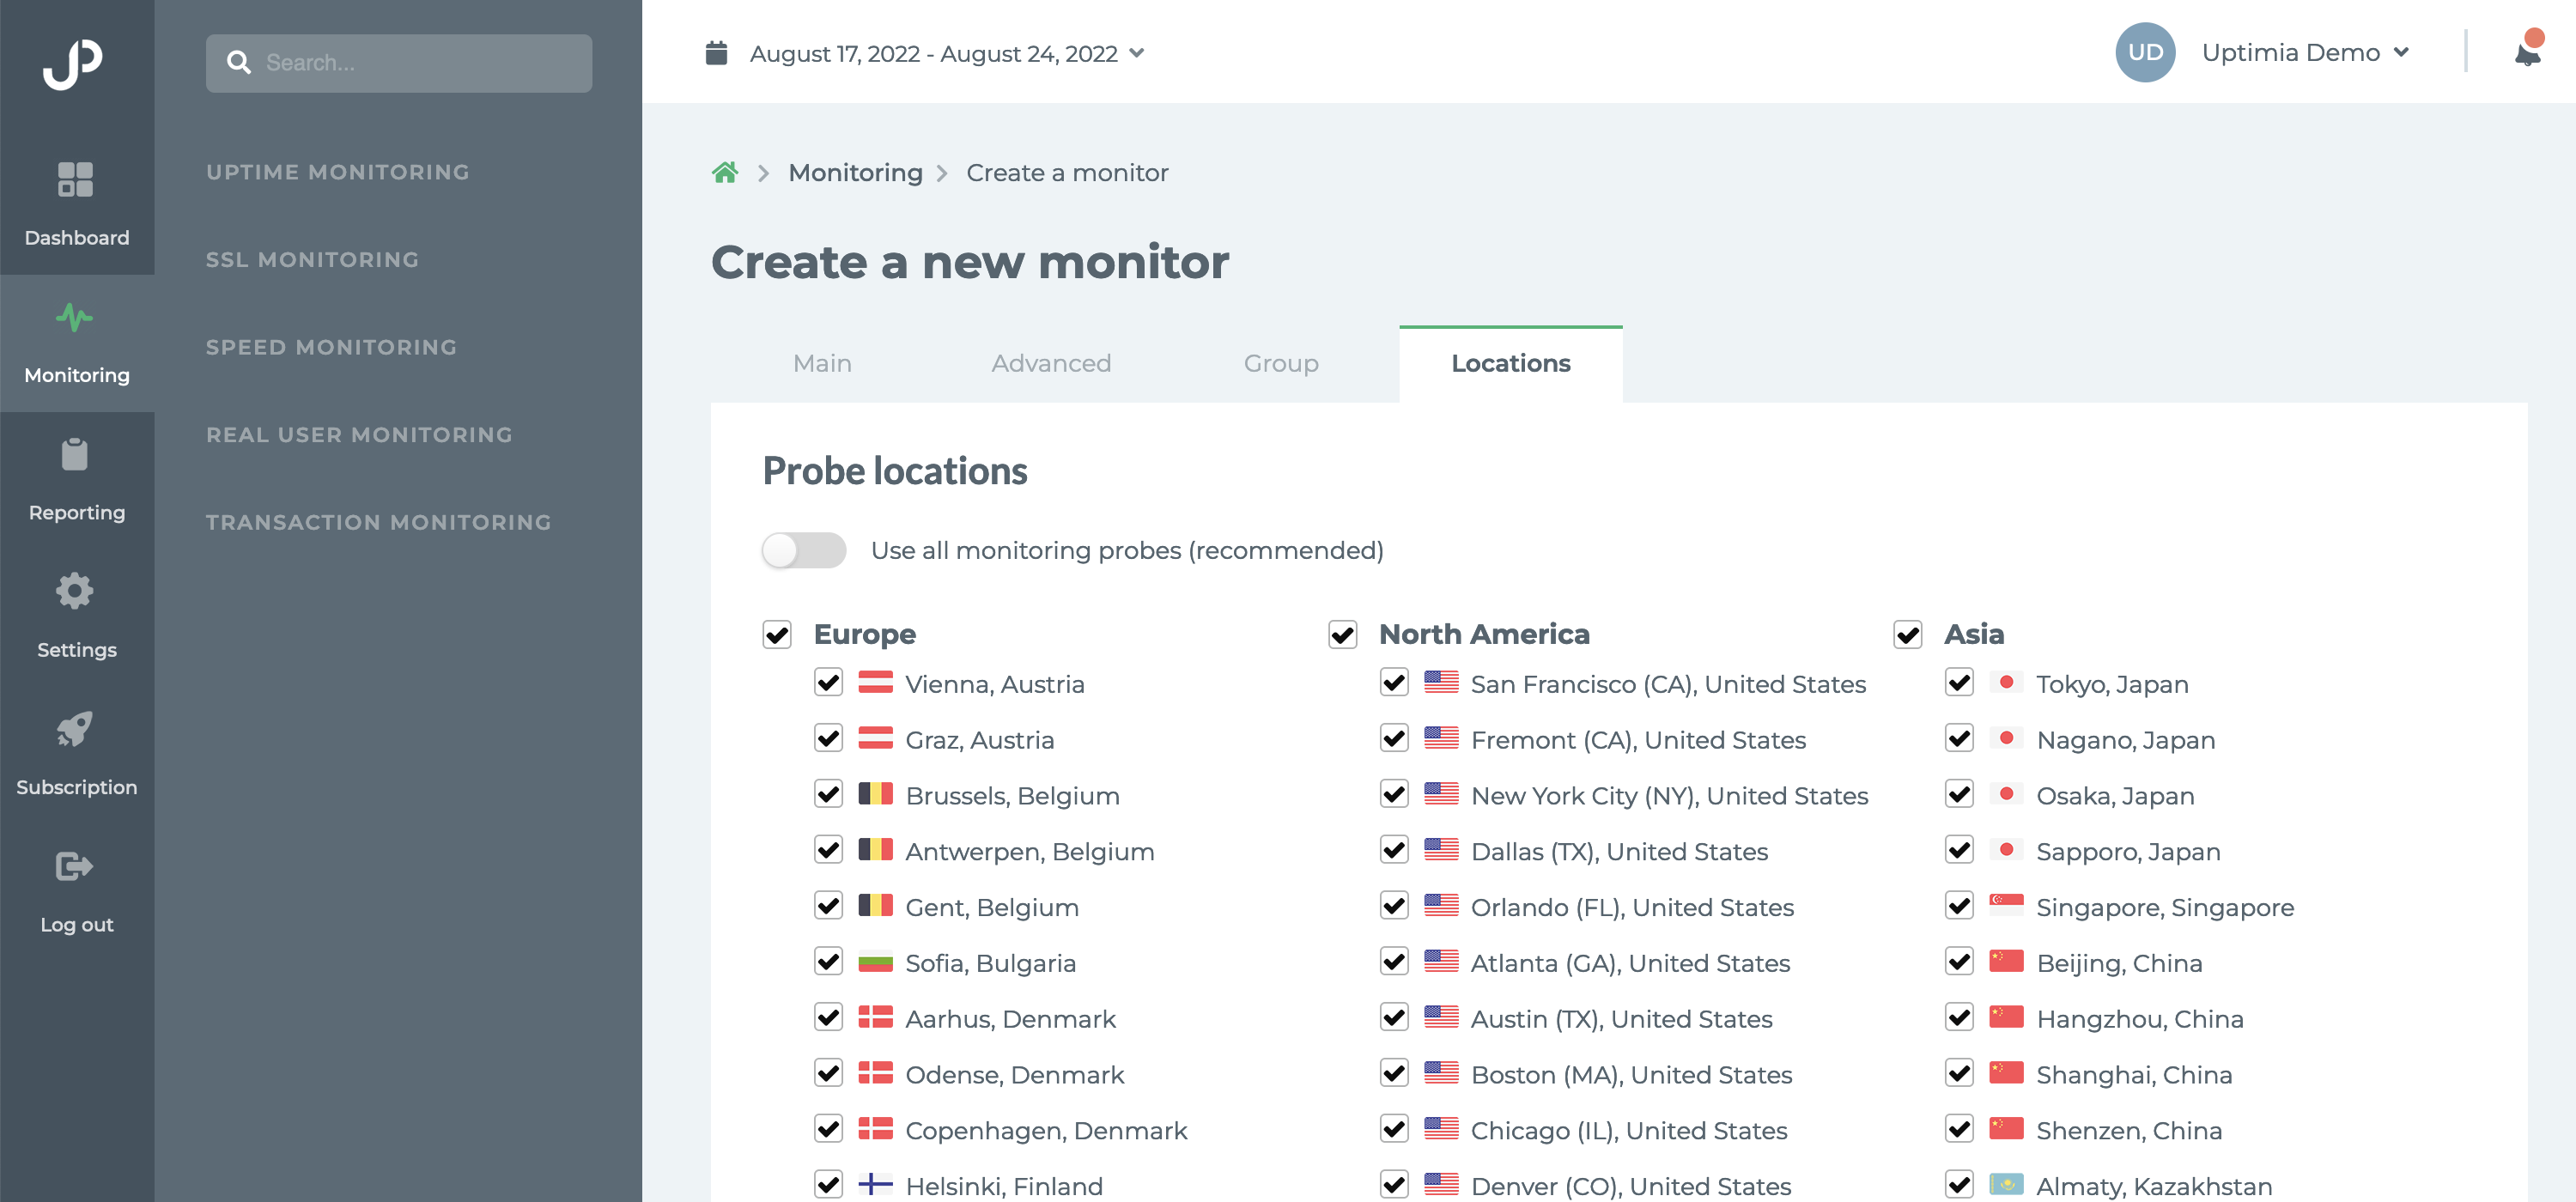Image resolution: width=2576 pixels, height=1202 pixels.
Task: Switch to the Group tab
Action: point(1281,363)
